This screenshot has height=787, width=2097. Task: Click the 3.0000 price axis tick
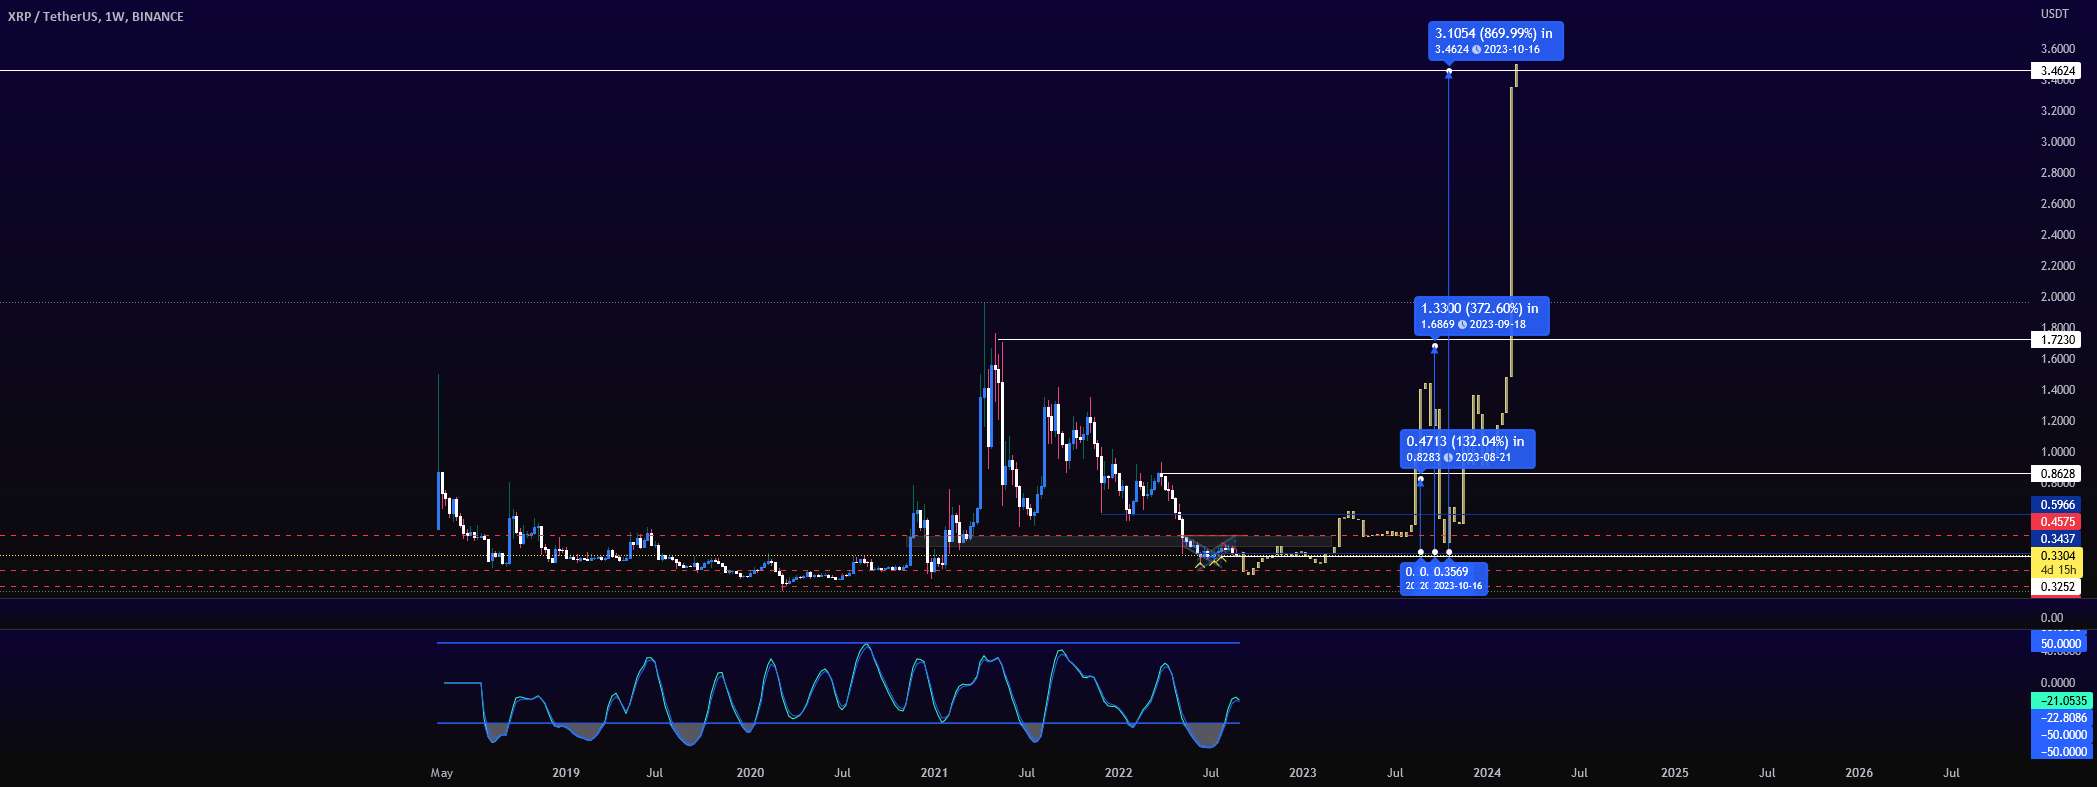point(2056,142)
